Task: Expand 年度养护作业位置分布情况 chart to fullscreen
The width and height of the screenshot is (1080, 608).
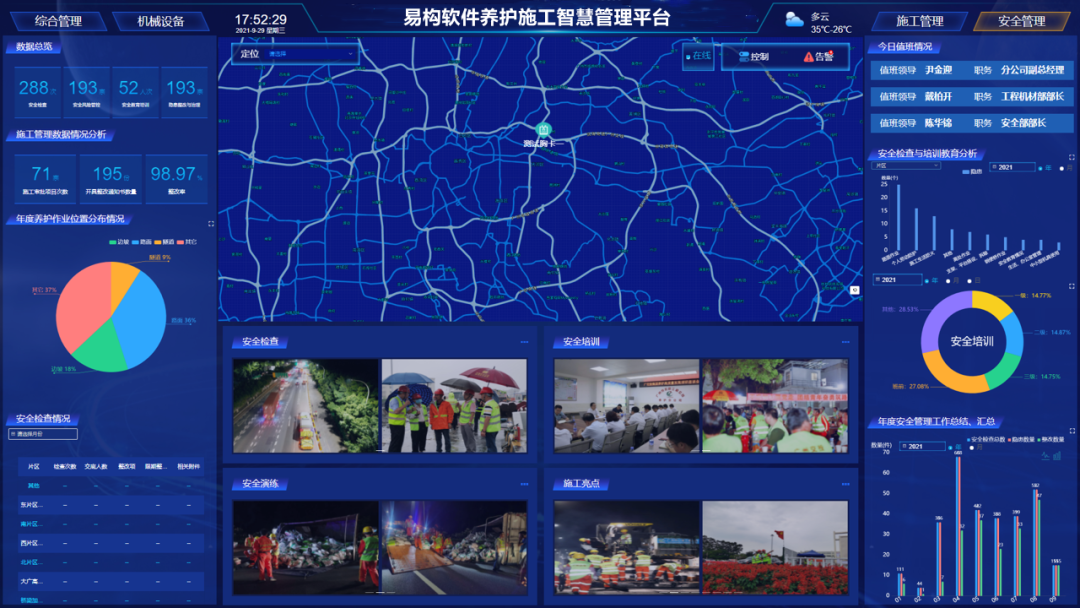Action: [211, 224]
